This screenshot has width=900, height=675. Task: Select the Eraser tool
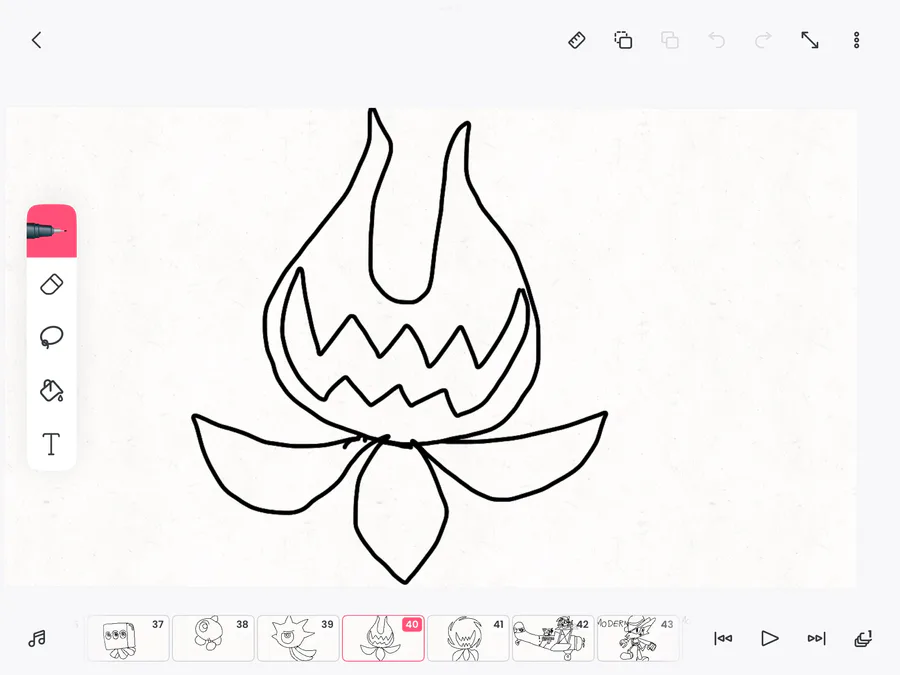[52, 285]
